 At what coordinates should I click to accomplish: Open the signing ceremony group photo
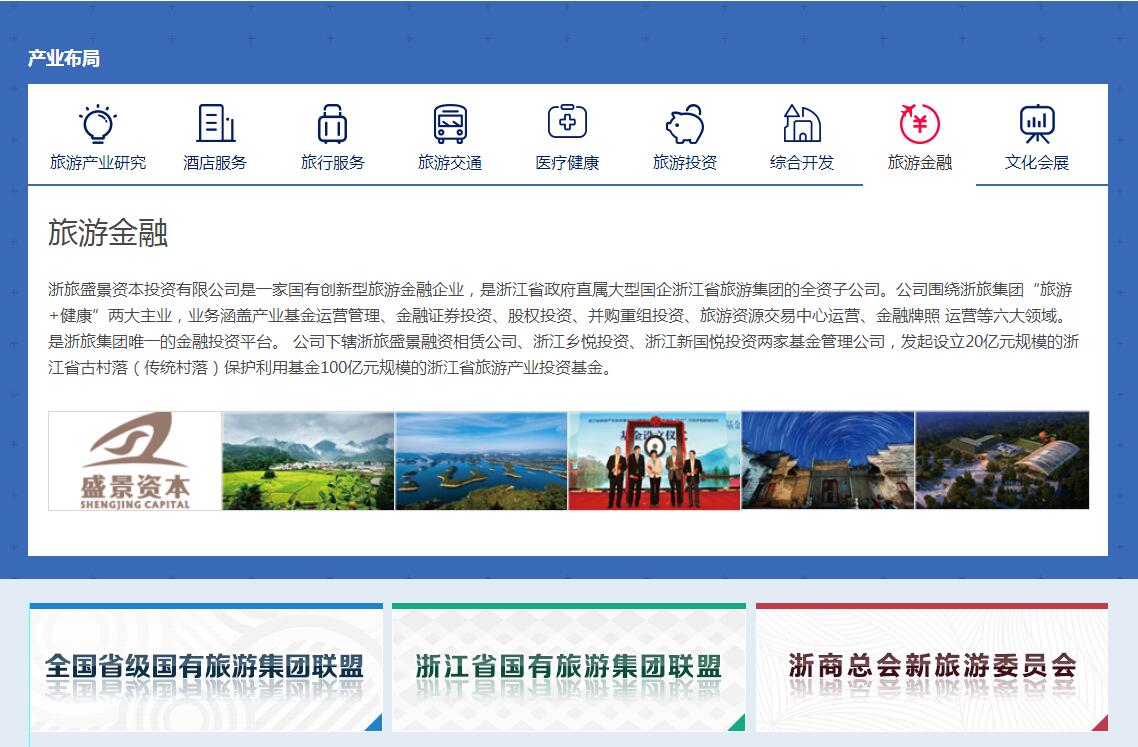[x=654, y=461]
